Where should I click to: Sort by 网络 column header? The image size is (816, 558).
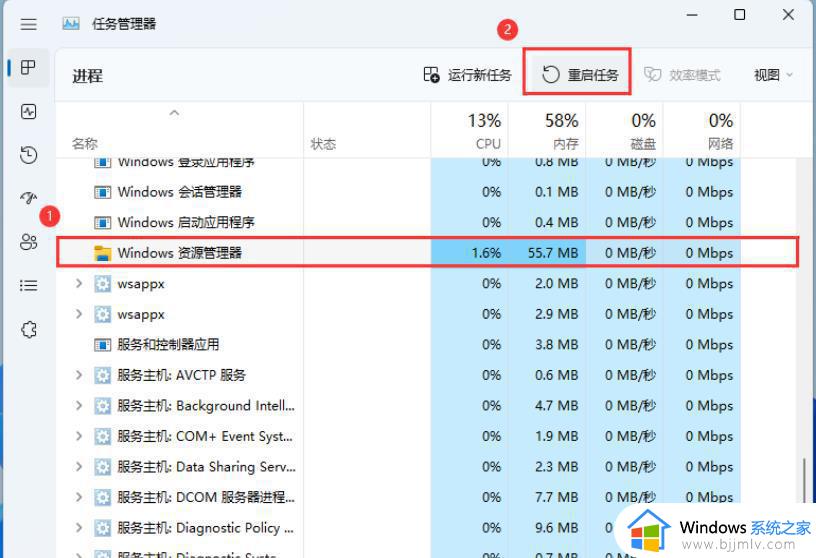coord(702,130)
